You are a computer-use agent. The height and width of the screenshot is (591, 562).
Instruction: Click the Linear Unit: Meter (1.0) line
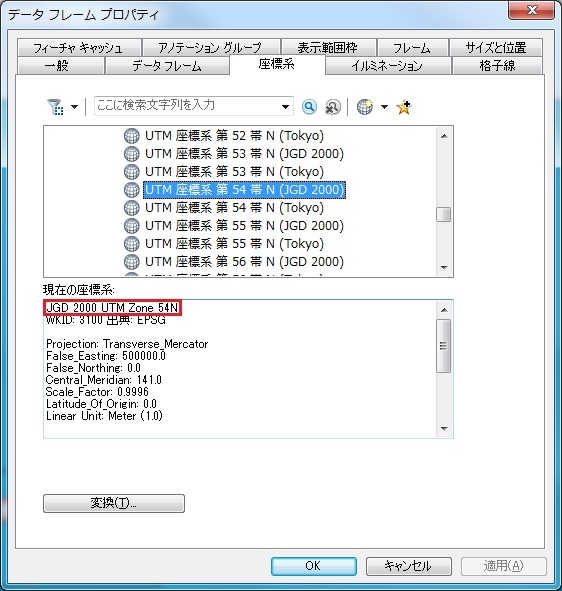point(104,416)
